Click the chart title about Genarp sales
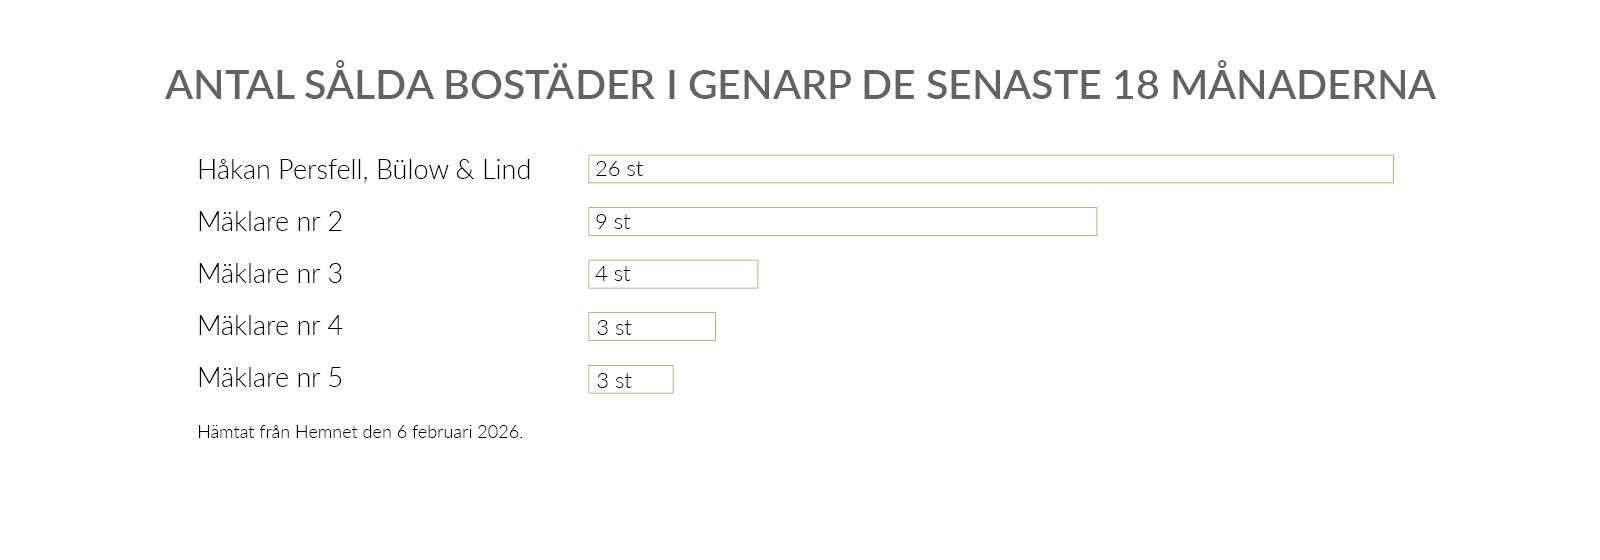Image resolution: width=1600 pixels, height=560 pixels. click(800, 85)
